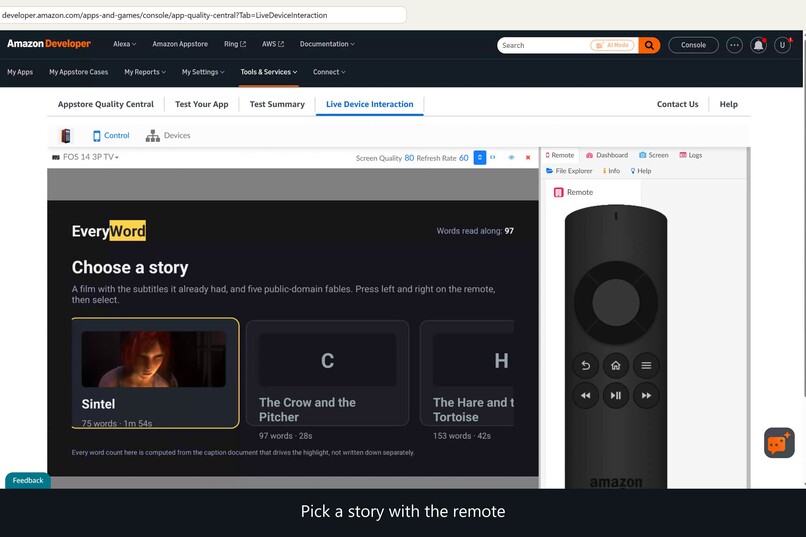
Task: Open the Remote panel tab
Action: (x=560, y=155)
